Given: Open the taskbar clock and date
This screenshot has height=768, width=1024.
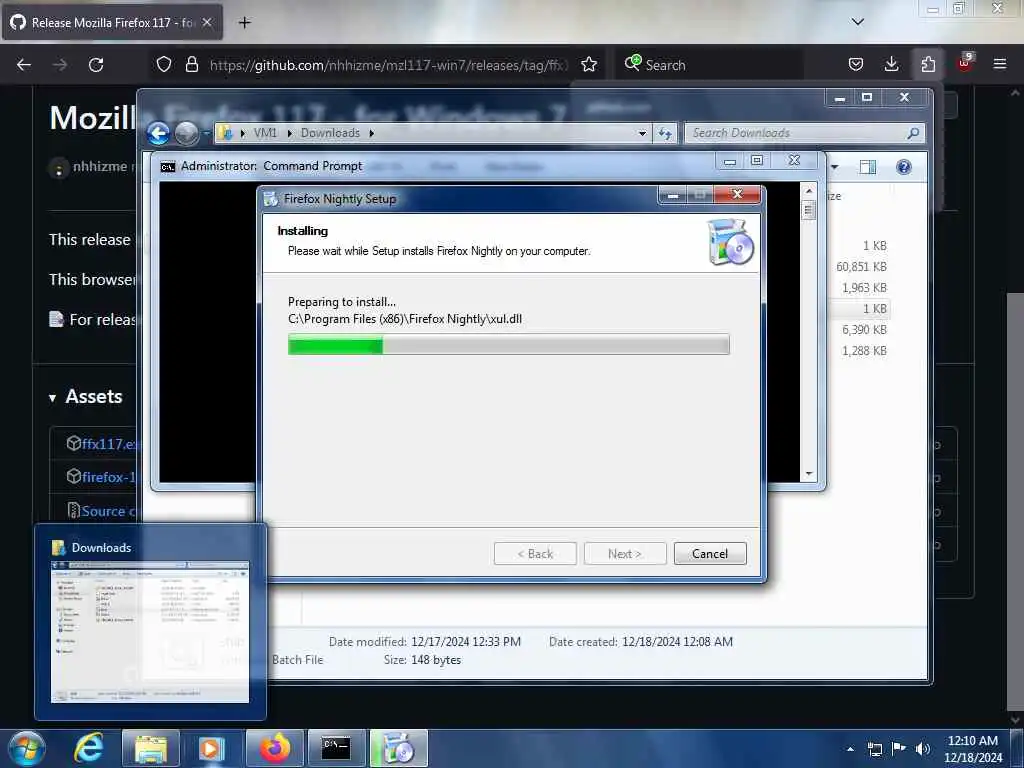Looking at the screenshot, I should 973,749.
